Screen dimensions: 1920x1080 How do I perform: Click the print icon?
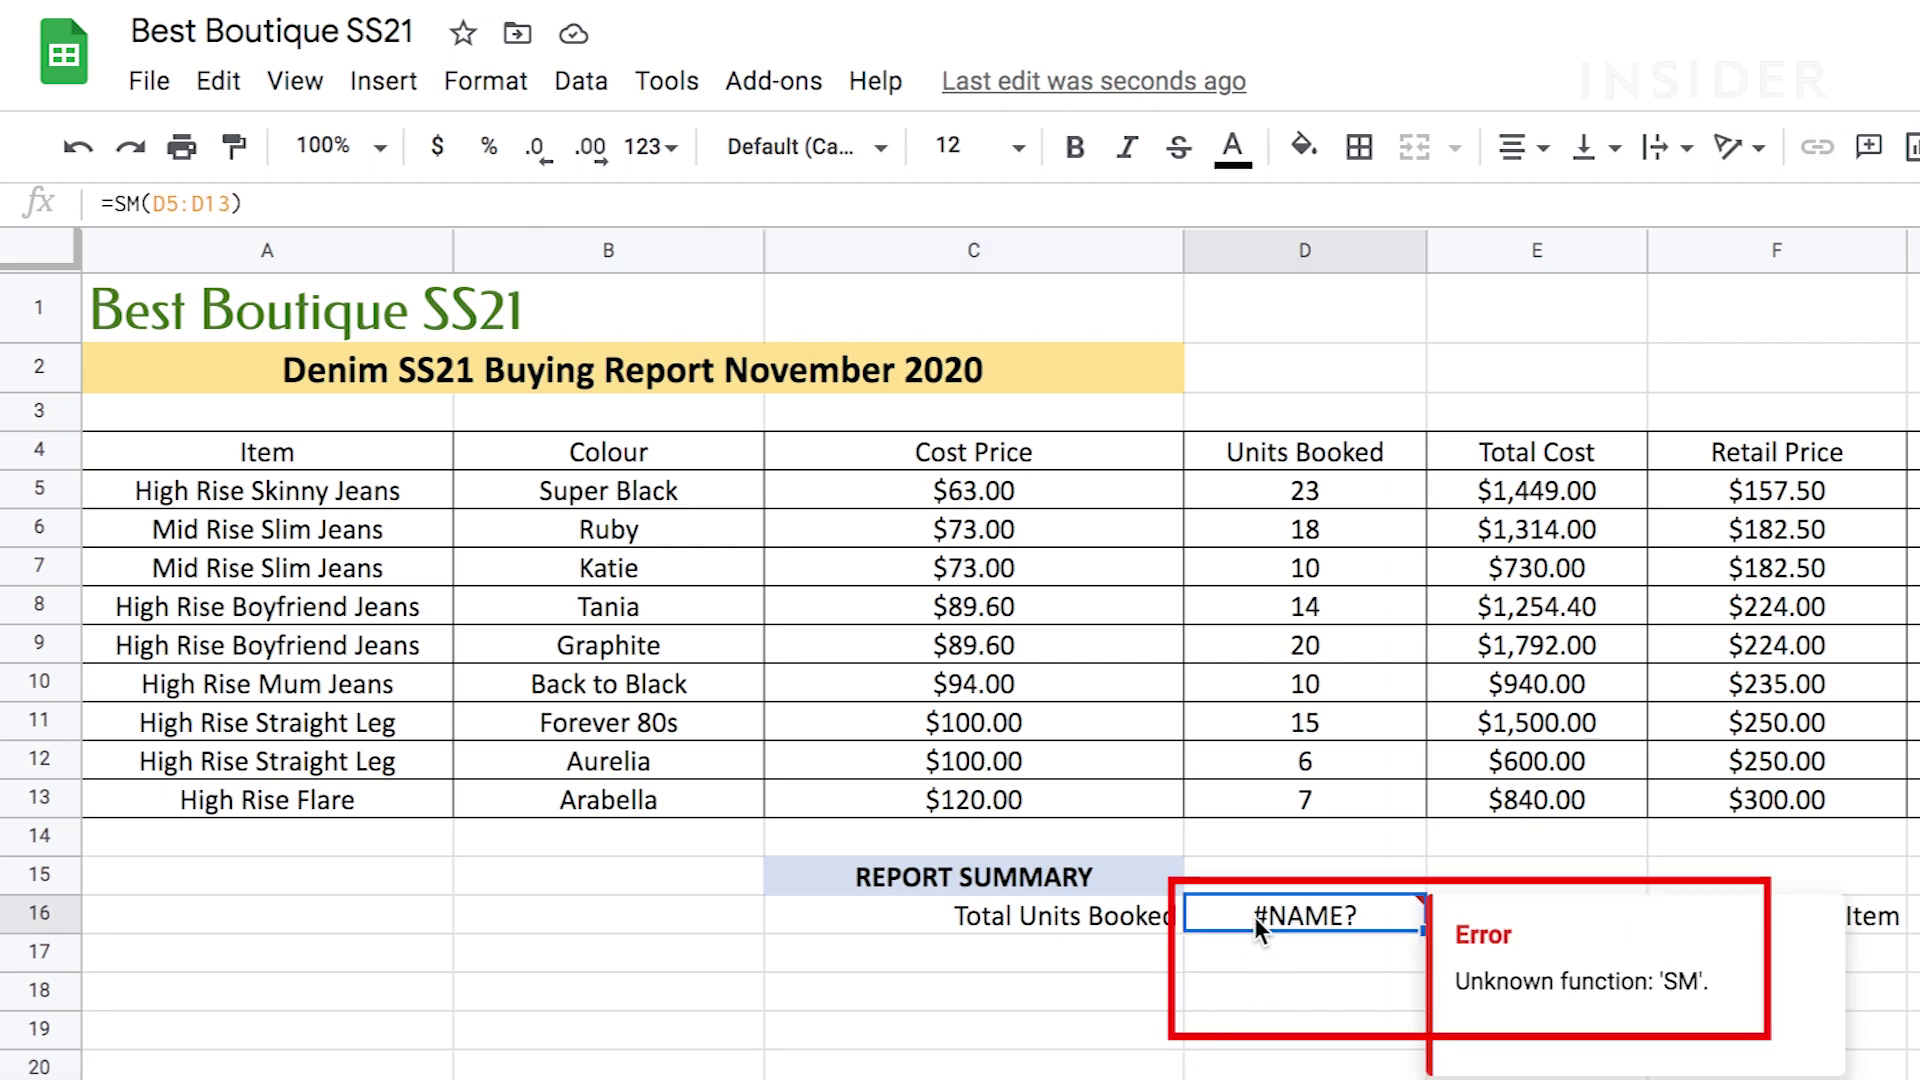click(182, 147)
